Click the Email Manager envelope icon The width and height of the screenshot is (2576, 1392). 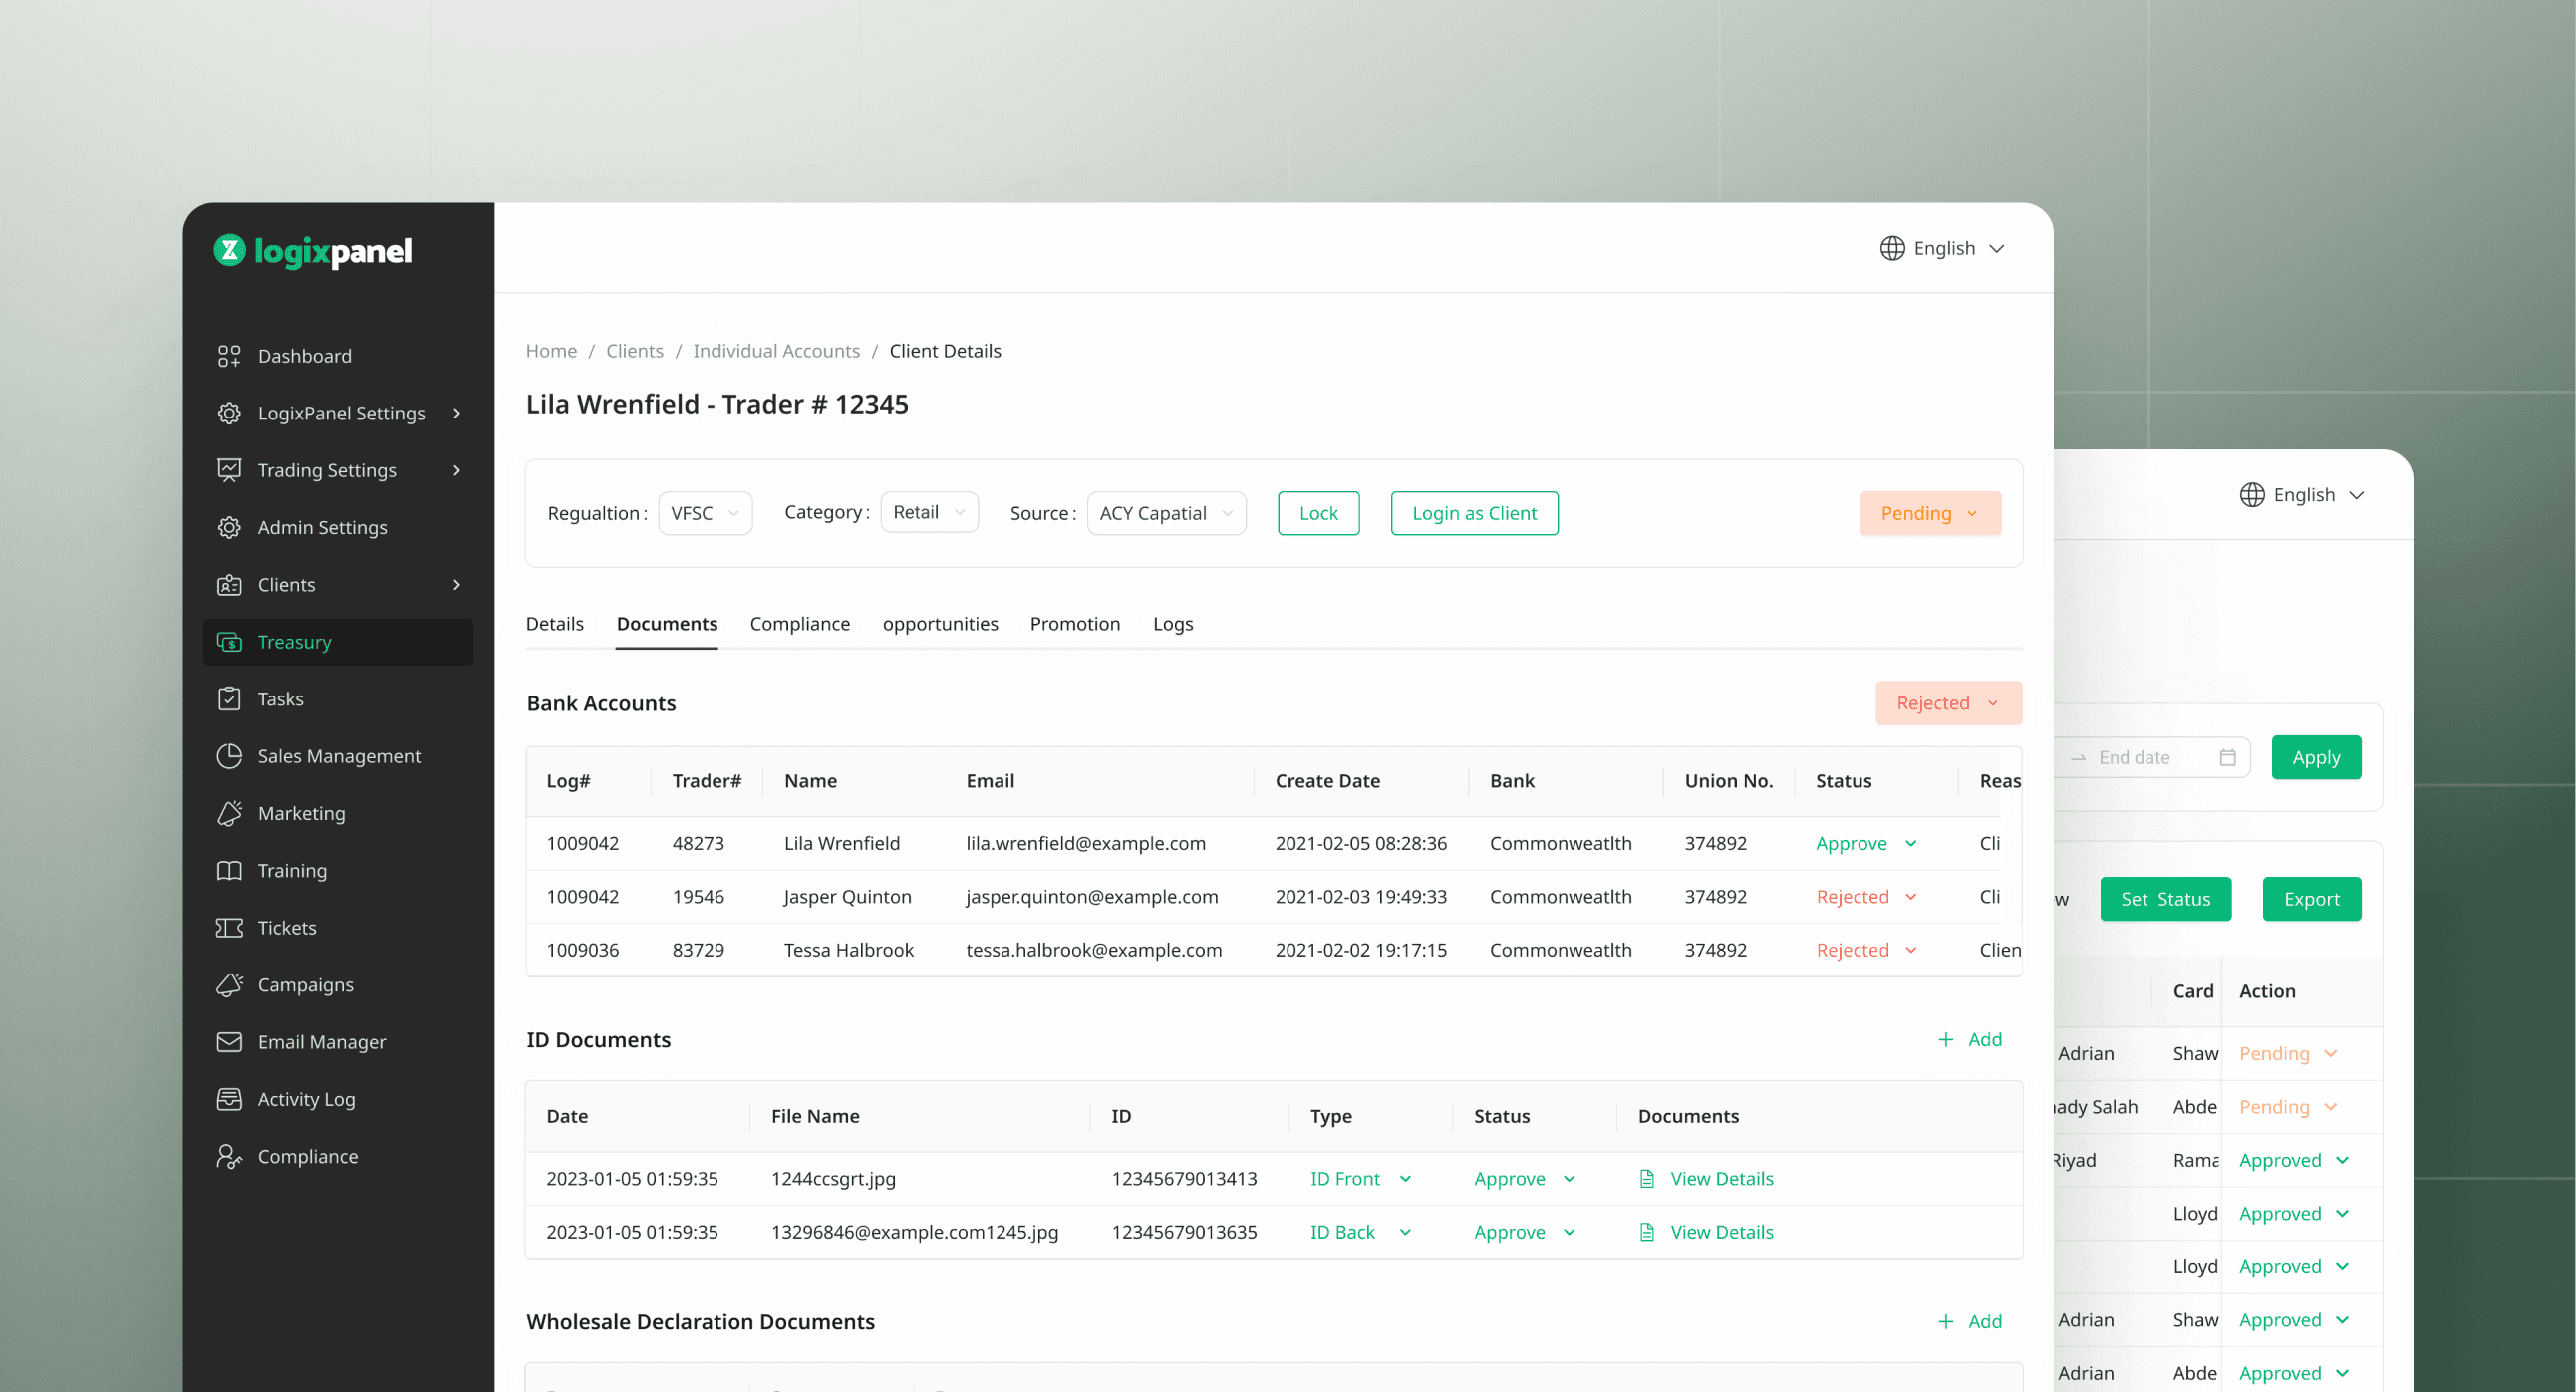pos(229,1042)
